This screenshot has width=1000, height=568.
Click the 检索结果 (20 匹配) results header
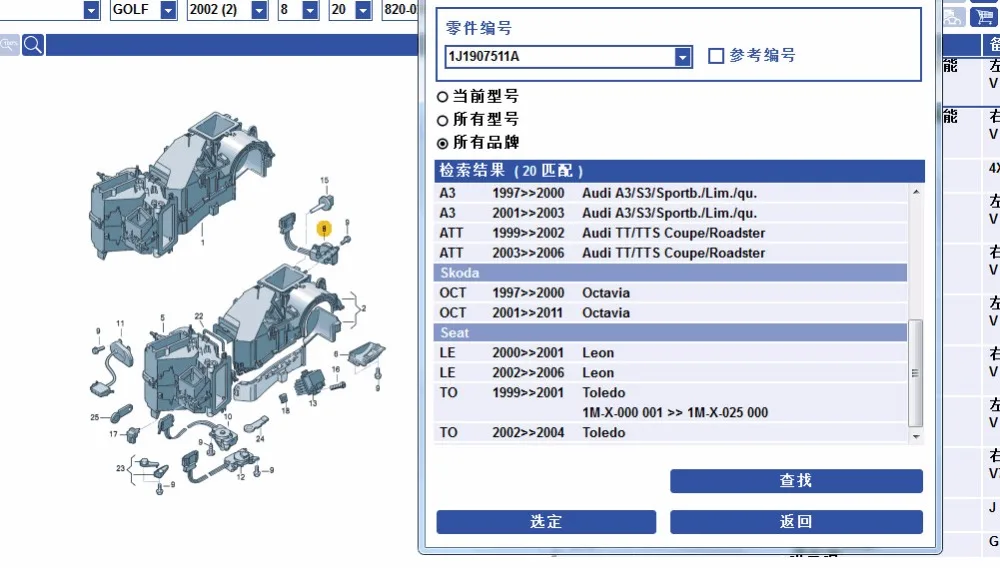point(680,171)
